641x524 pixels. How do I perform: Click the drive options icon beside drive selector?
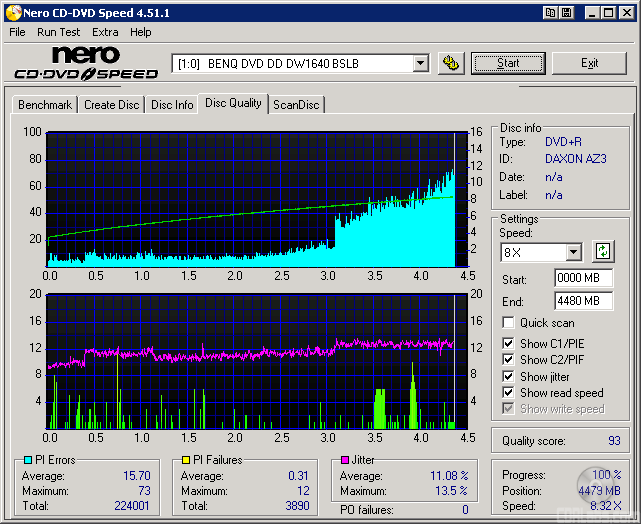tap(451, 63)
